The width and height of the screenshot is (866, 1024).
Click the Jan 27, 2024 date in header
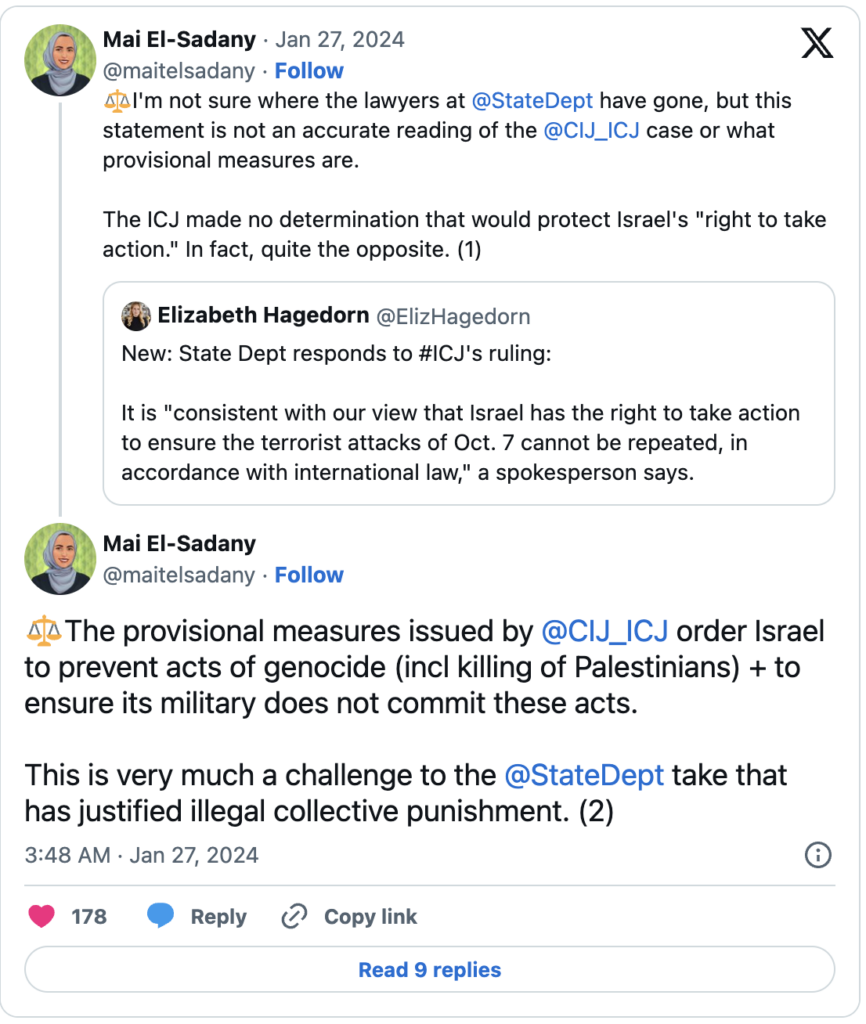click(340, 40)
